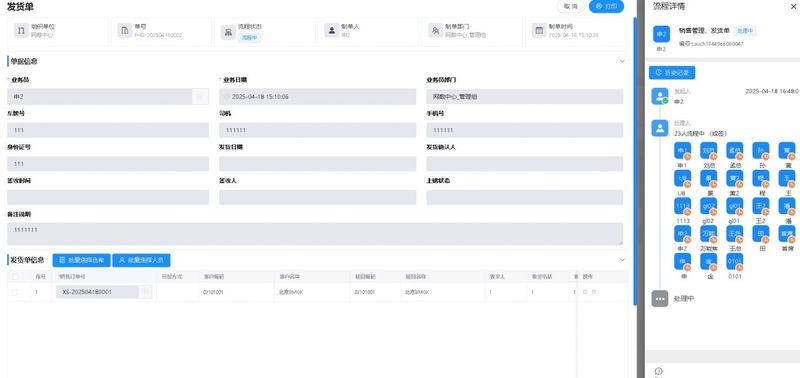
Task: Open the picker icon beside XS-202504180001
Action: click(x=145, y=292)
